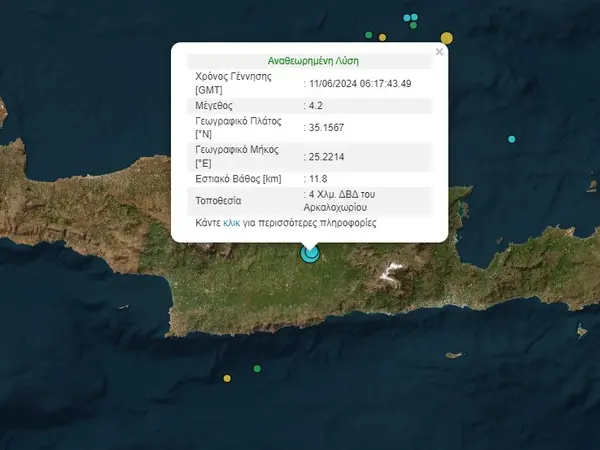600x450 pixels.
Task: Click the selected cyan earthquake marker under popup
Action: [310, 254]
